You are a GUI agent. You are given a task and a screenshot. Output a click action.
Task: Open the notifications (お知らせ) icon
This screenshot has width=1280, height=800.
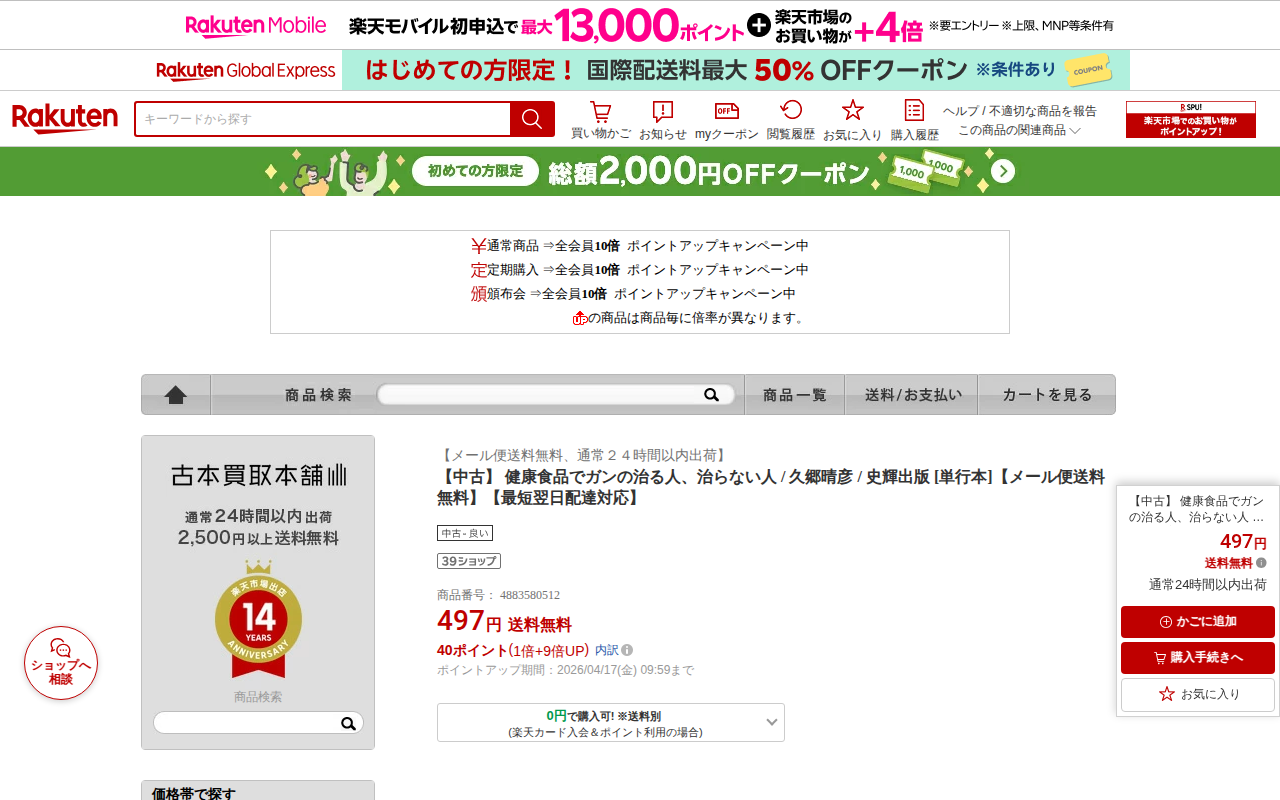click(x=663, y=120)
